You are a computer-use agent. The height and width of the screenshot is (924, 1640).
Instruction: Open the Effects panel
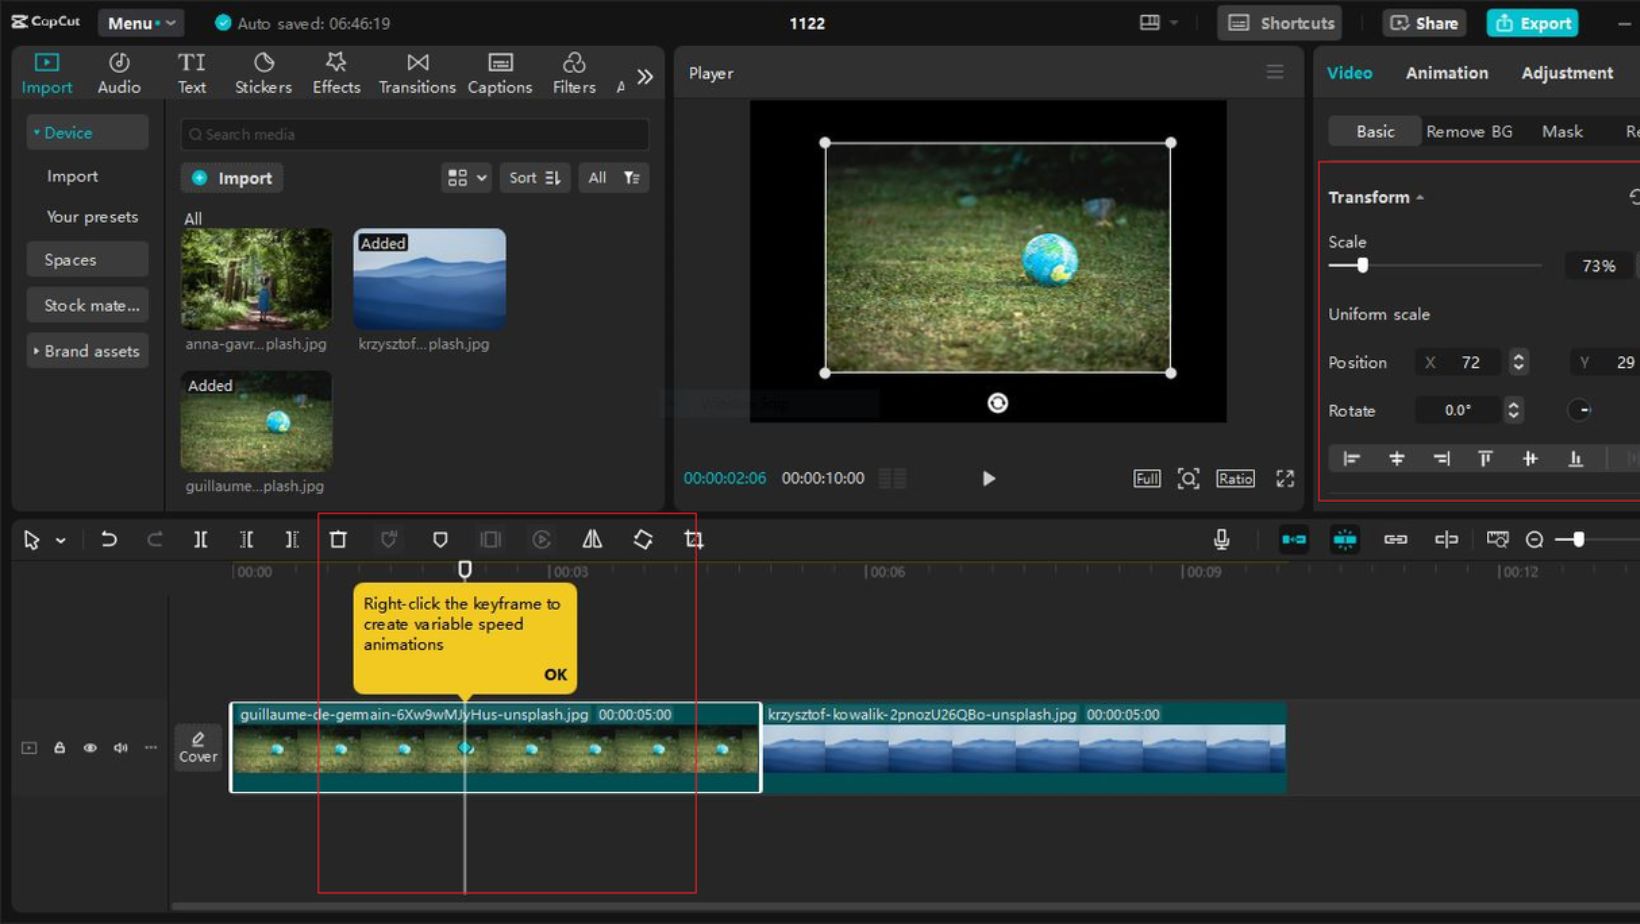point(336,73)
